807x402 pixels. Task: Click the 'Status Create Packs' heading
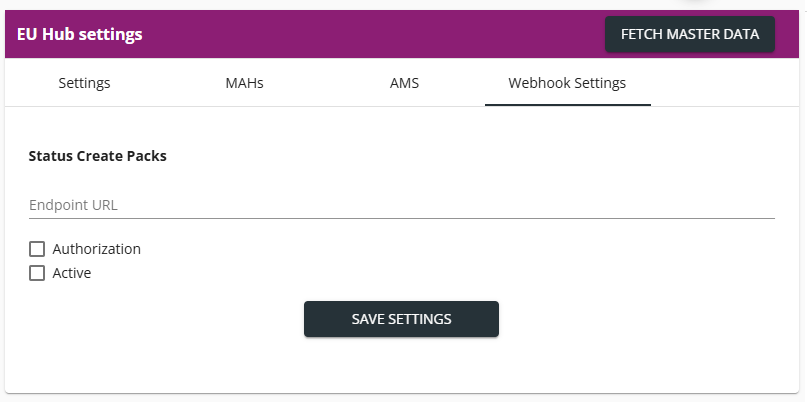tap(98, 156)
